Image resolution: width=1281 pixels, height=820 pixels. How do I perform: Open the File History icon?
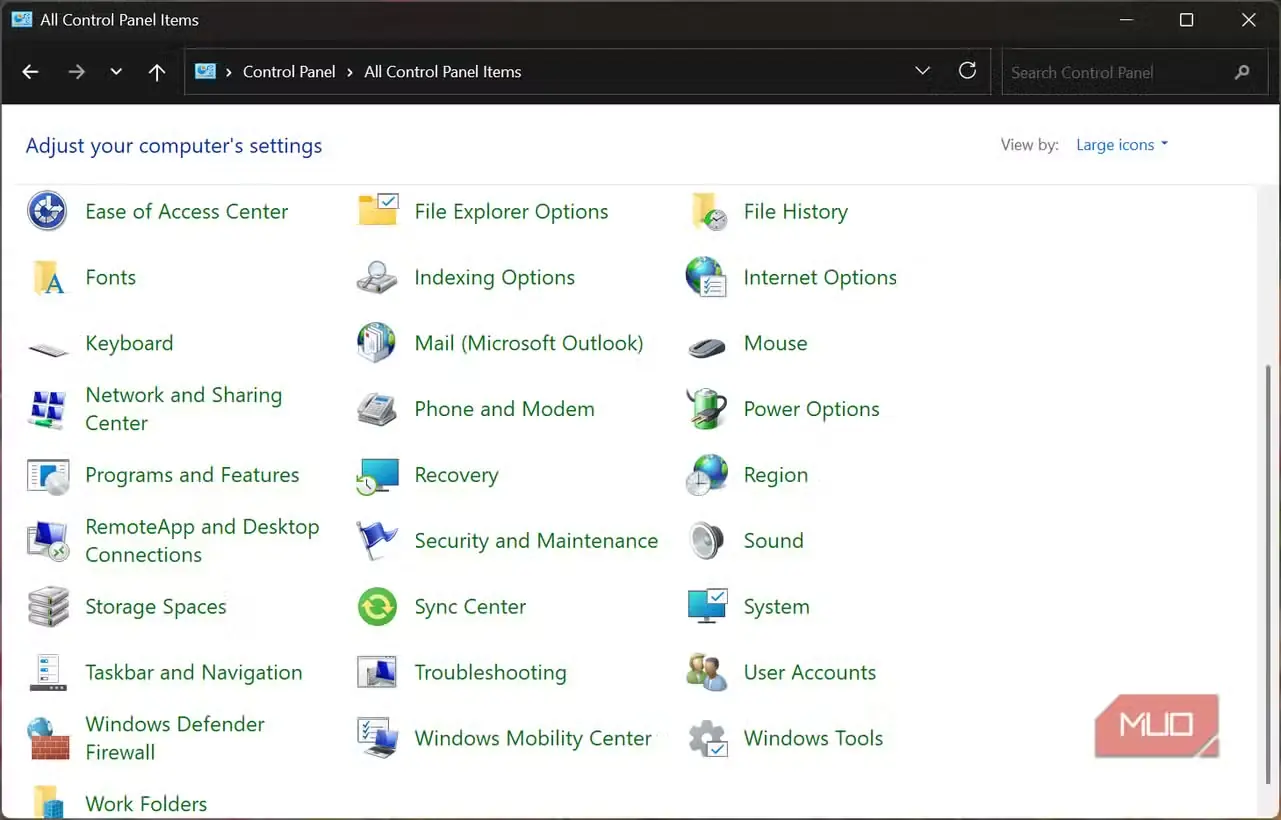tap(708, 211)
